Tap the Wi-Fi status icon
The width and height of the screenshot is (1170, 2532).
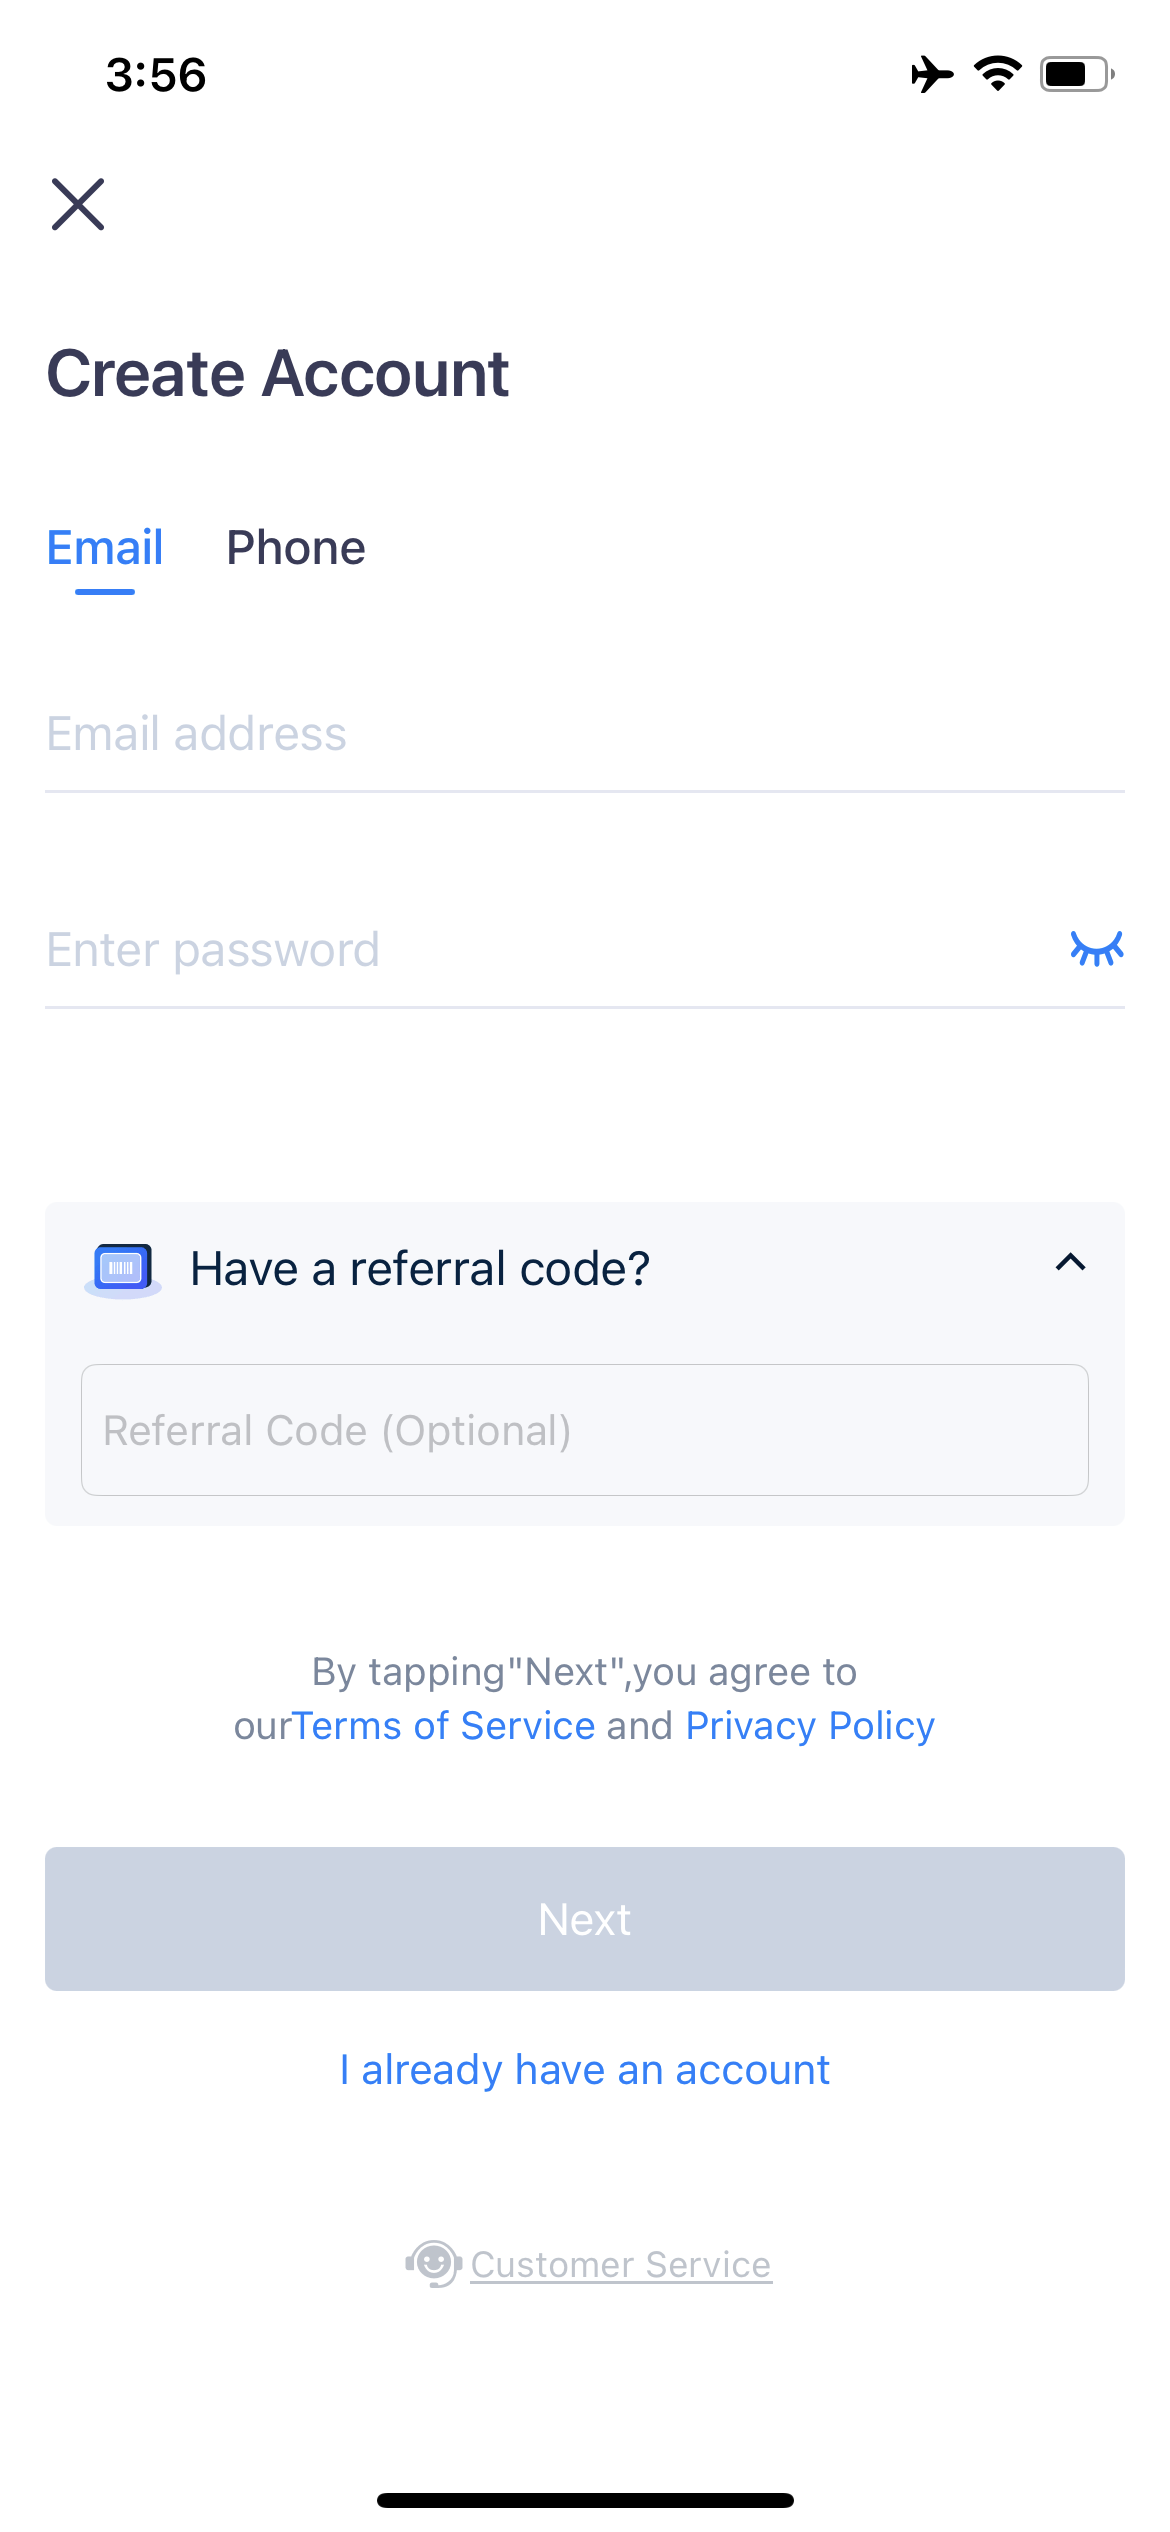pos(997,74)
